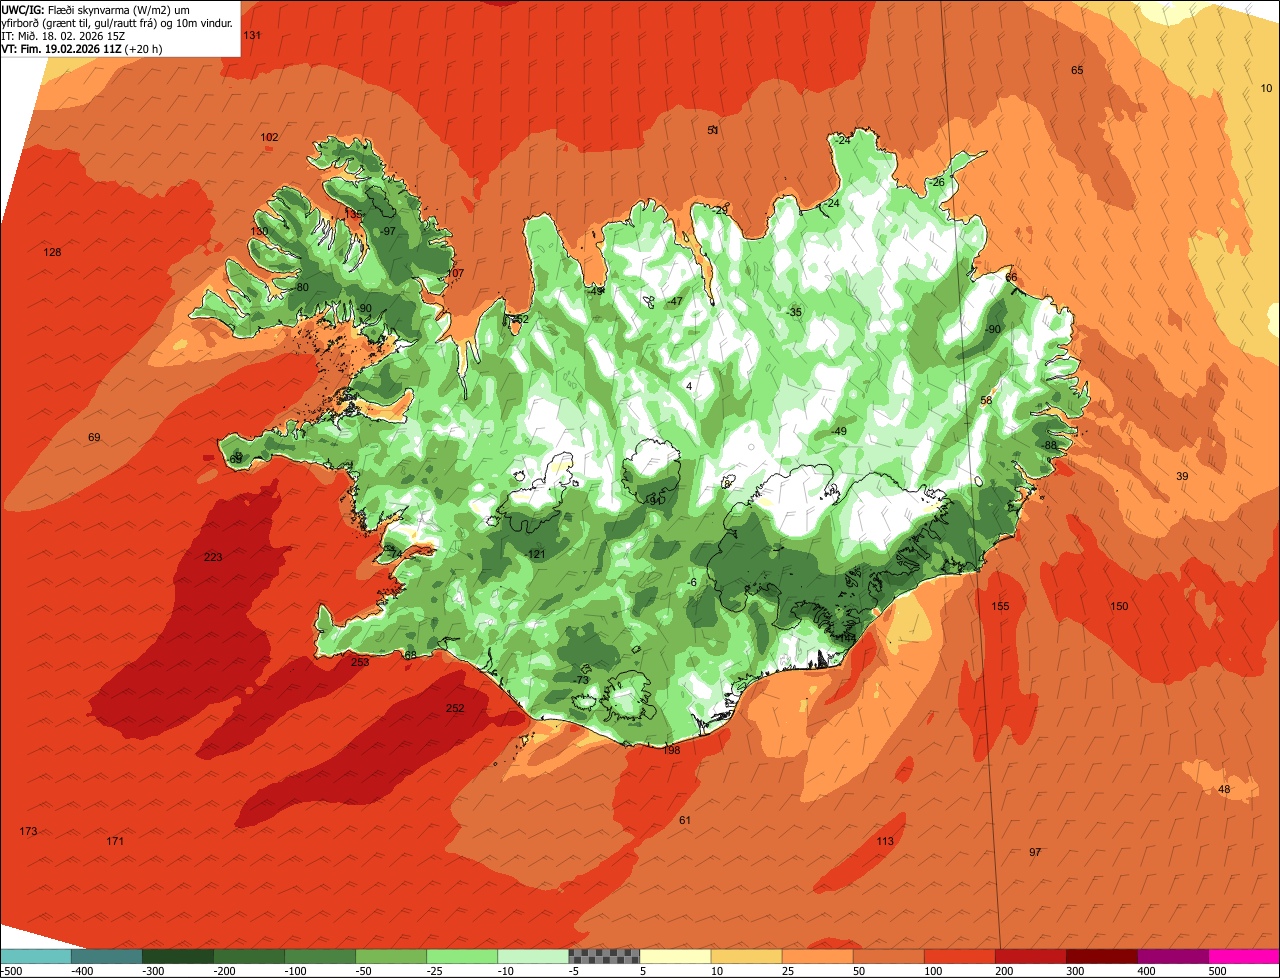Viewport: 1280px width, 978px height.
Task: Click the map value '-52'
Action: tap(520, 319)
